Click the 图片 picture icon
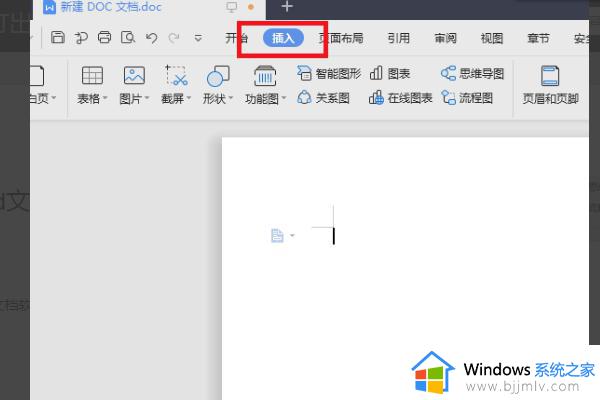Image resolution: width=600 pixels, height=400 pixels. click(x=134, y=75)
